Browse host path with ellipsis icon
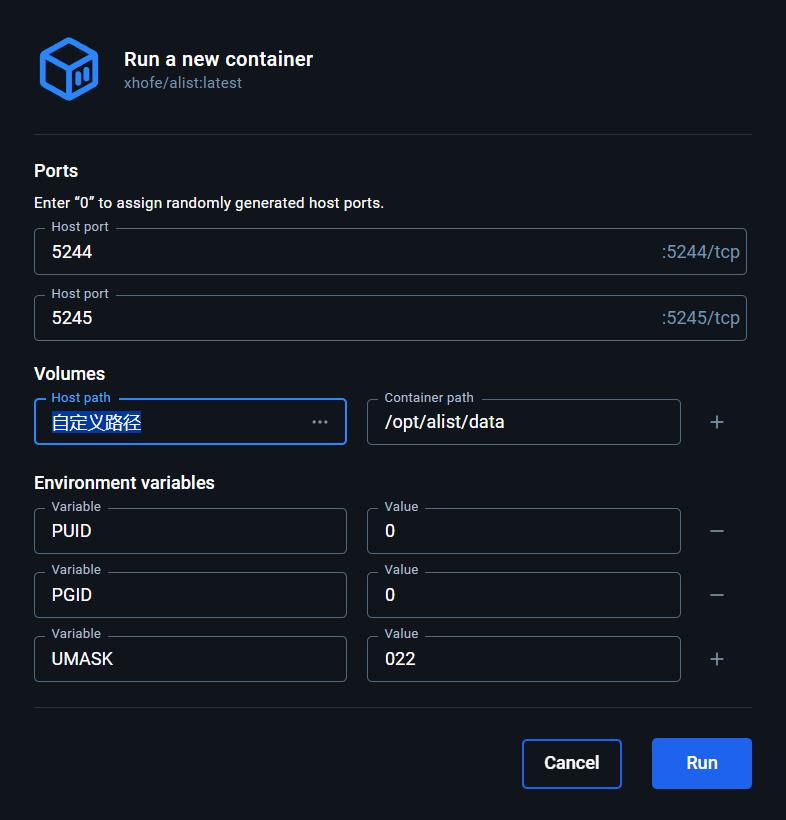The image size is (786, 820). (x=320, y=422)
